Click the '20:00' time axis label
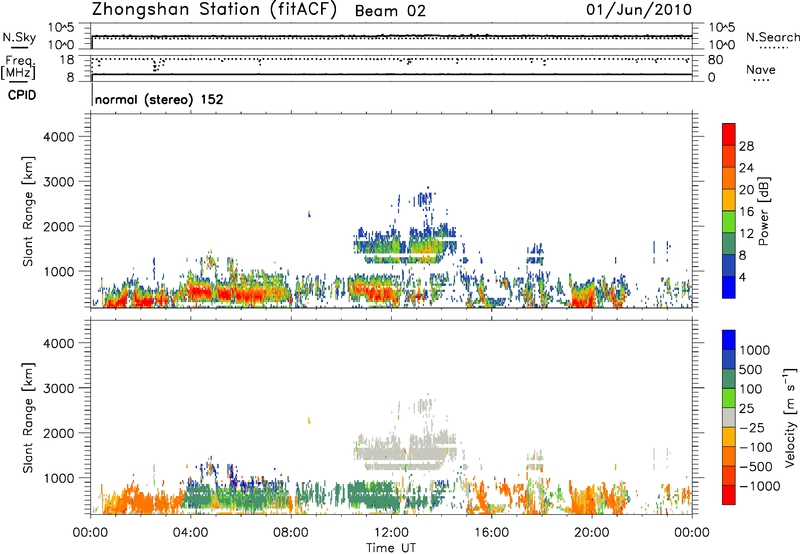Screen dimensions: 800x554 (x=591, y=533)
